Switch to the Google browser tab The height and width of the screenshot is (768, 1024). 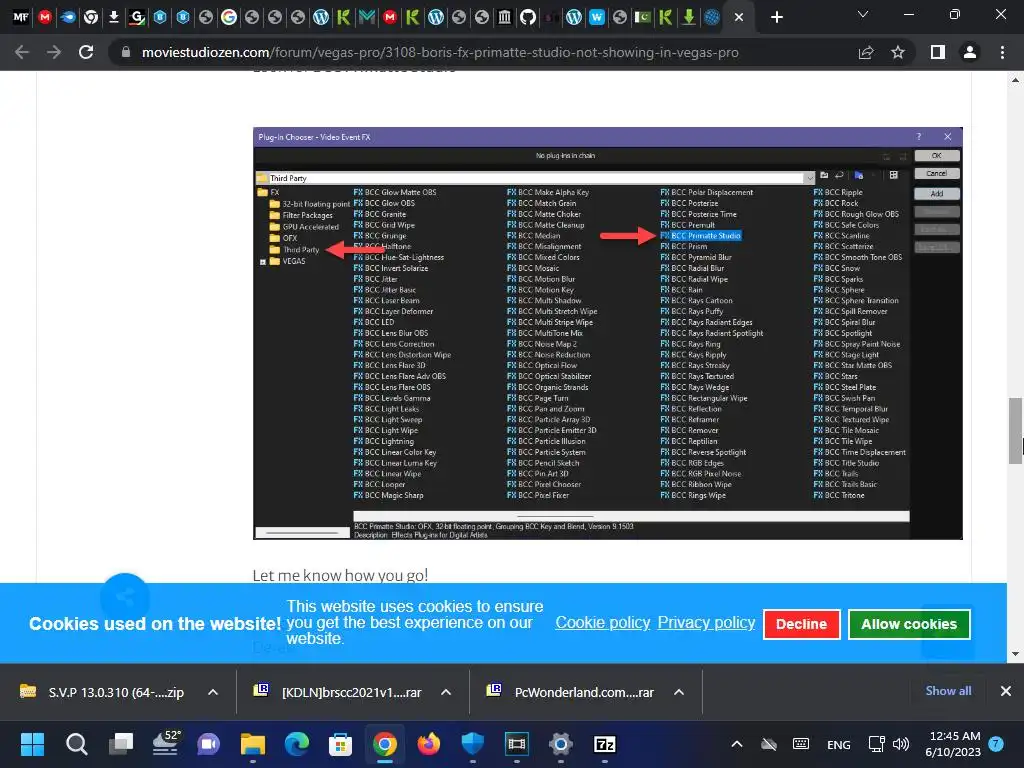[229, 17]
